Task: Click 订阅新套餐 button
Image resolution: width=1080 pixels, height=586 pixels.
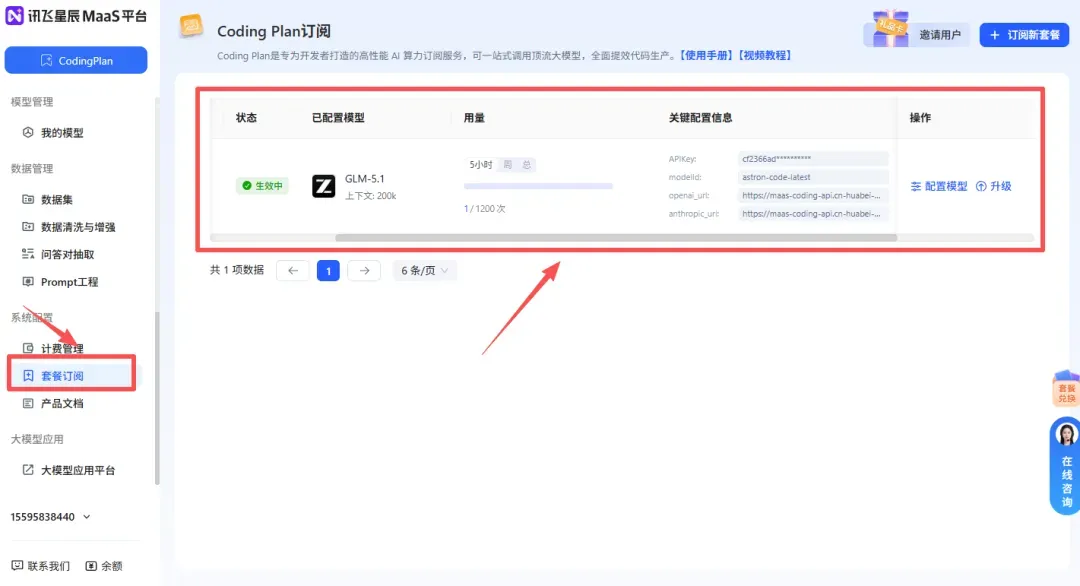Action: (1024, 35)
